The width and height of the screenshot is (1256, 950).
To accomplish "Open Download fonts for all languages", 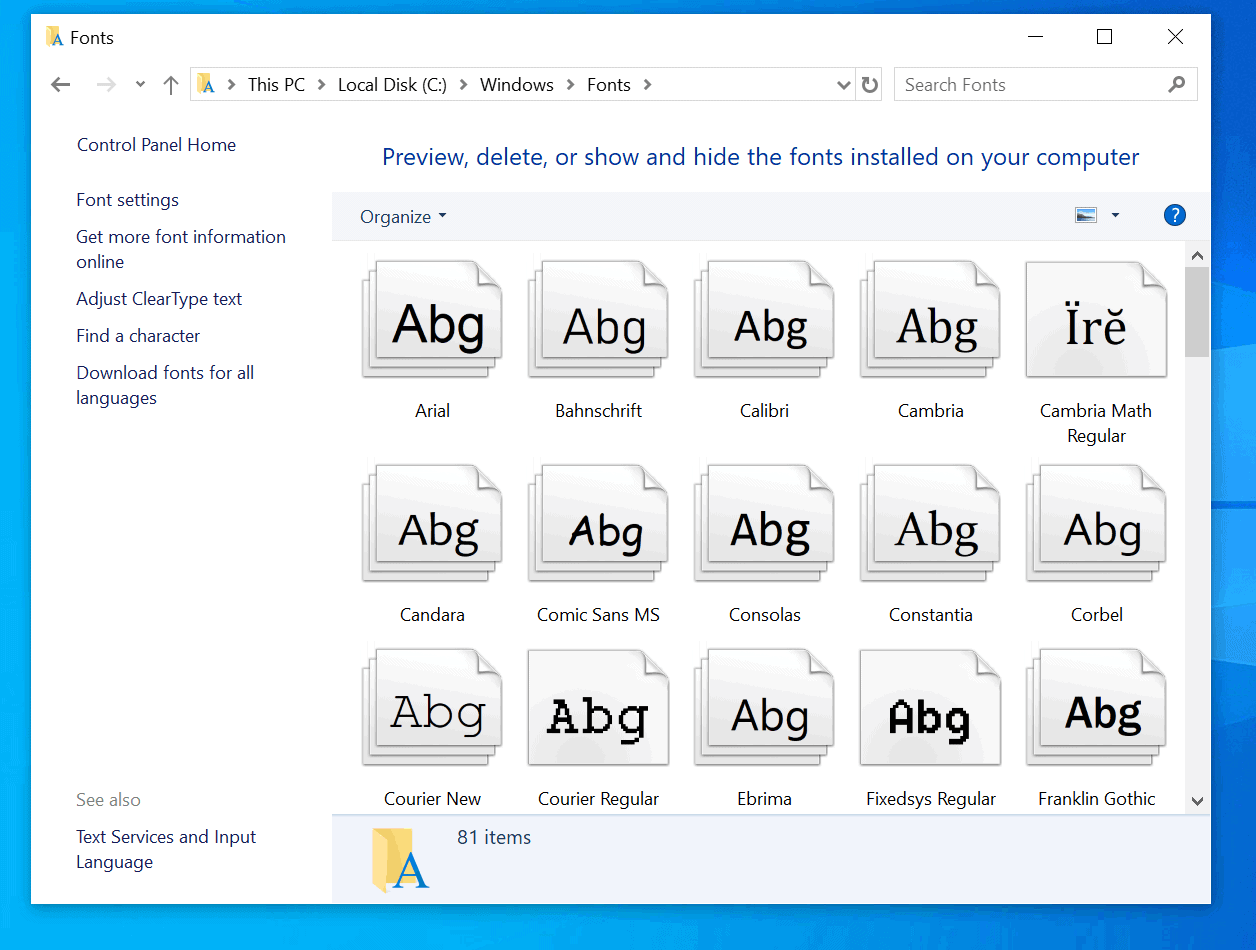I will tap(165, 385).
